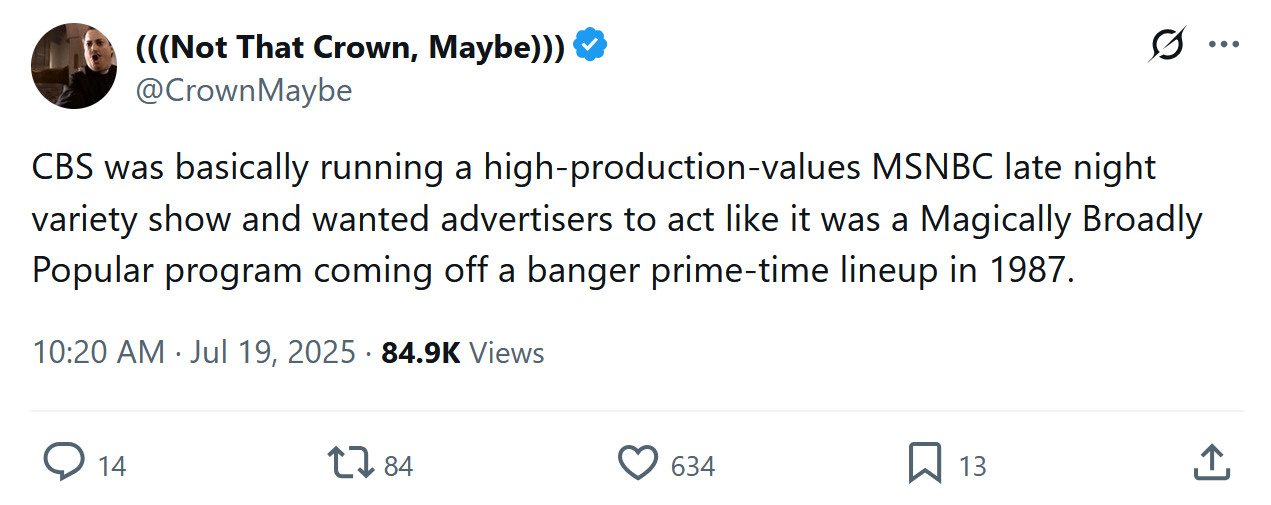
Task: Open the author's profile avatar picture
Action: pos(74,66)
